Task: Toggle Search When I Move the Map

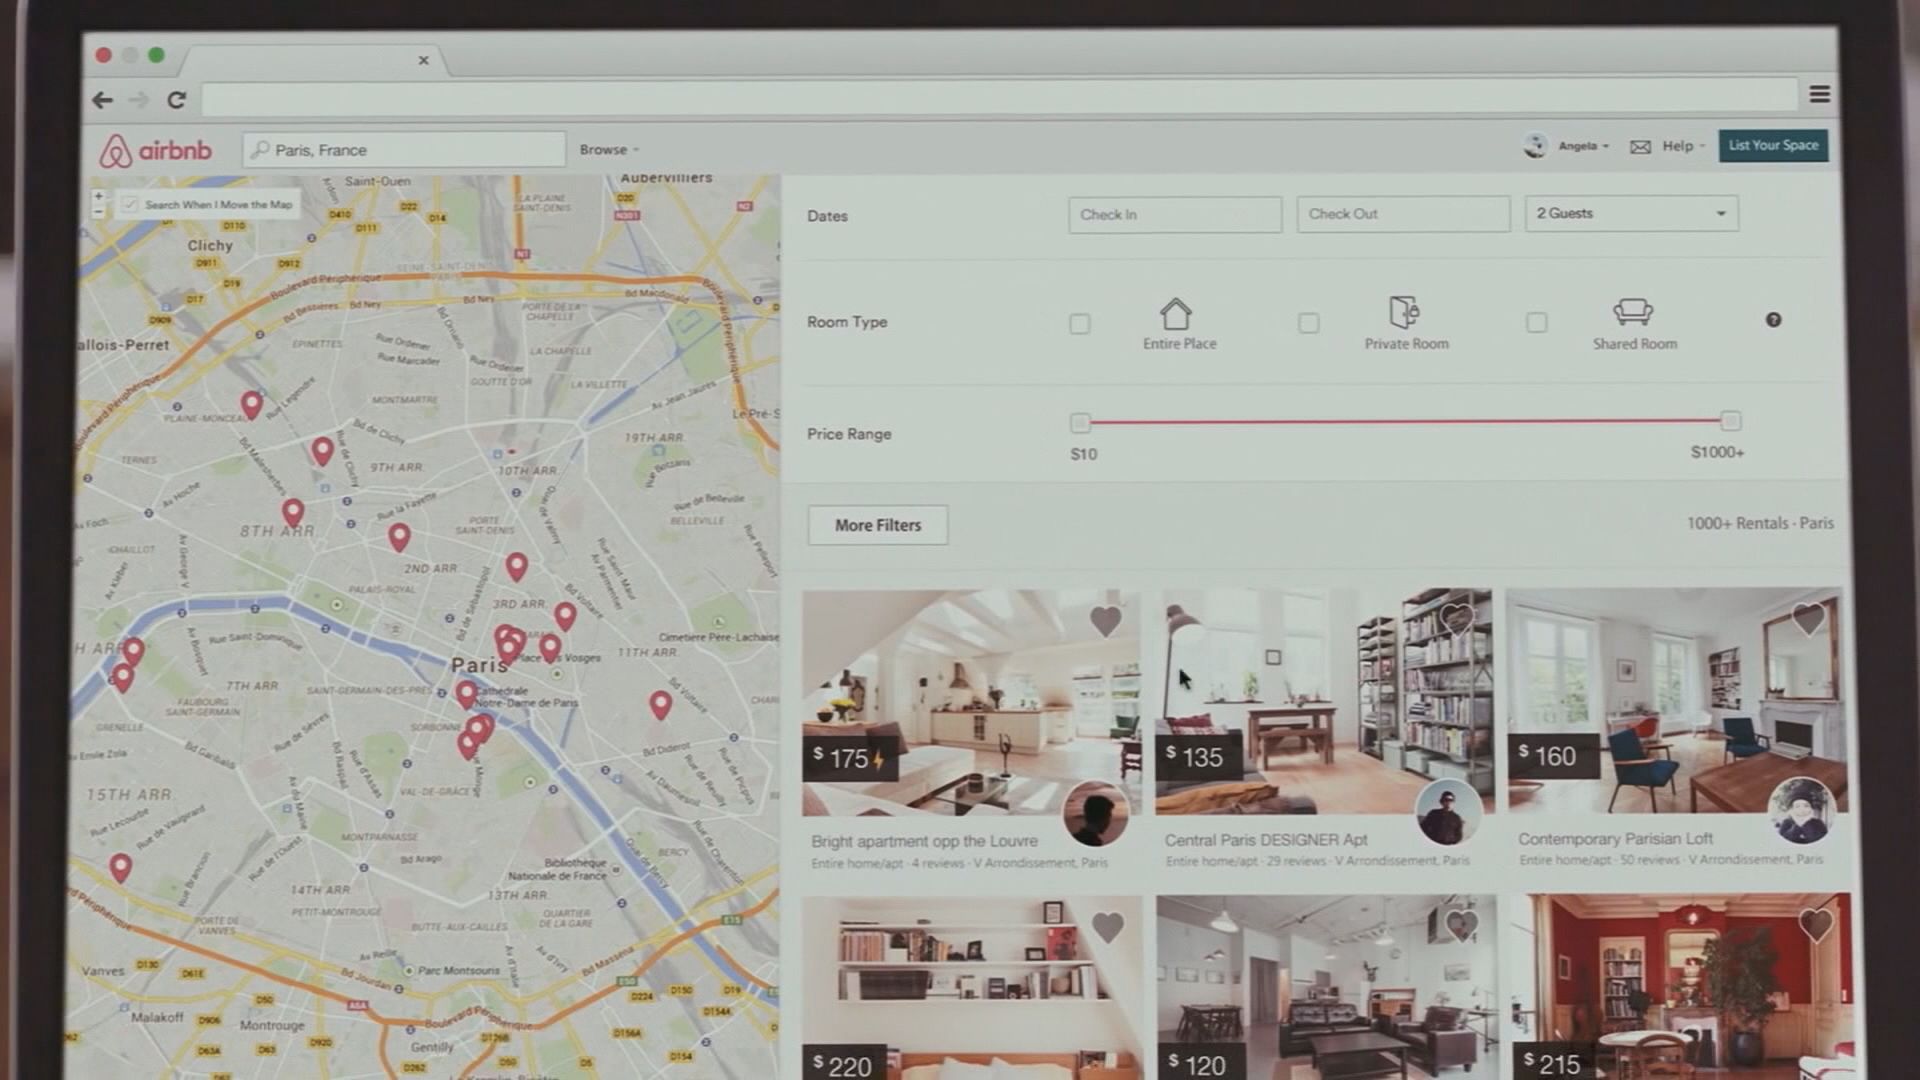Action: [x=129, y=204]
